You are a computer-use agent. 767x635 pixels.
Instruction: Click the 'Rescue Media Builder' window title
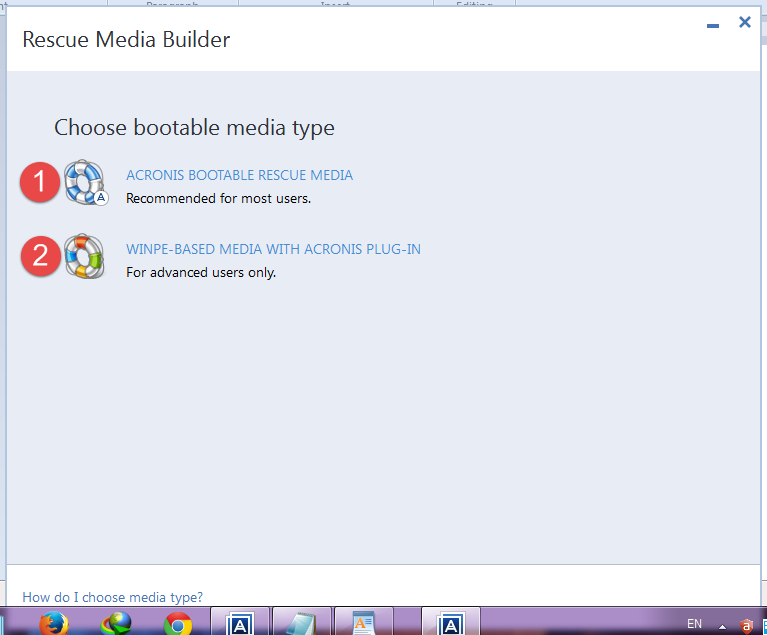coord(126,40)
